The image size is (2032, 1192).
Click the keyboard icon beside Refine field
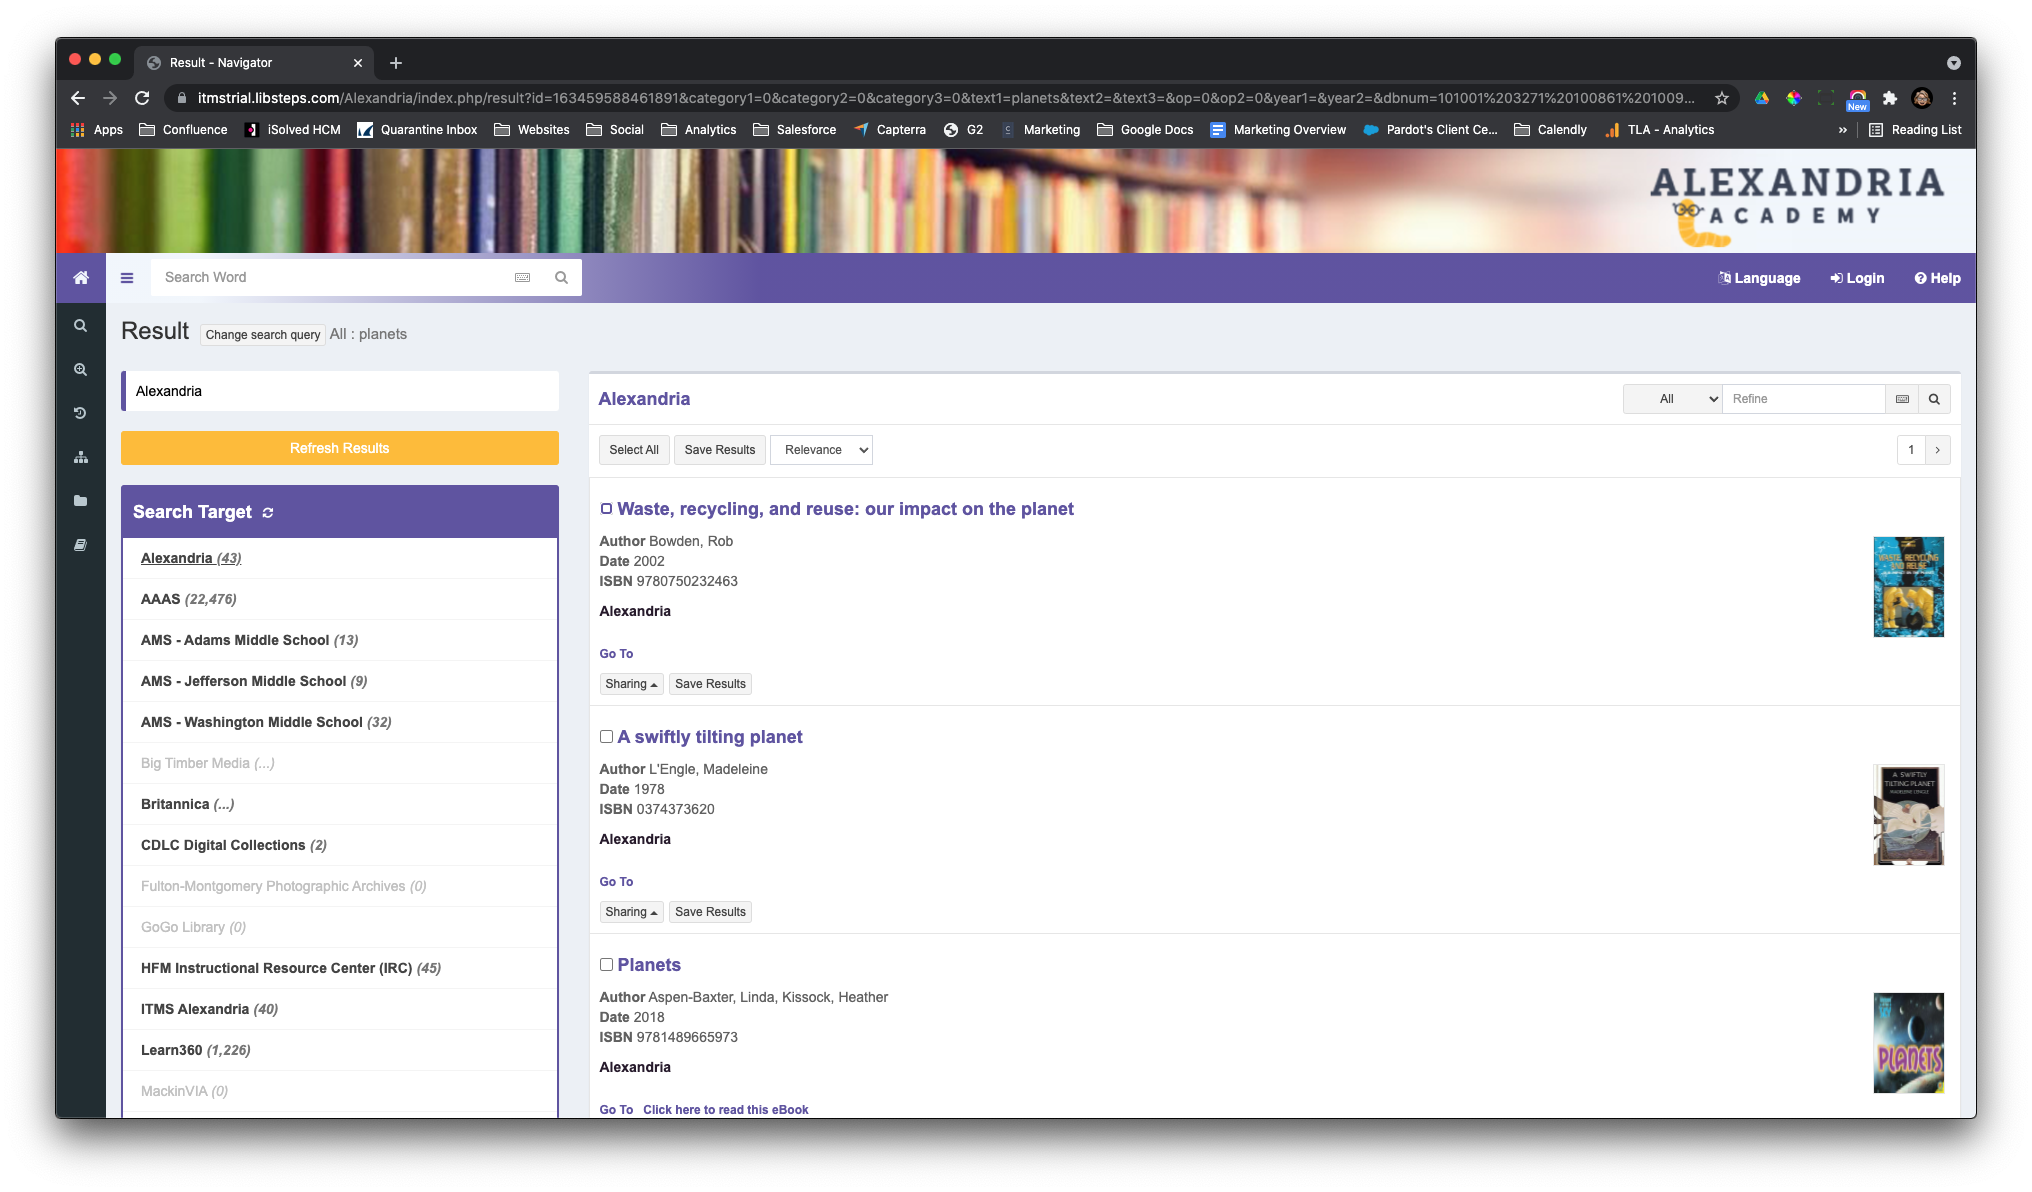click(1902, 399)
